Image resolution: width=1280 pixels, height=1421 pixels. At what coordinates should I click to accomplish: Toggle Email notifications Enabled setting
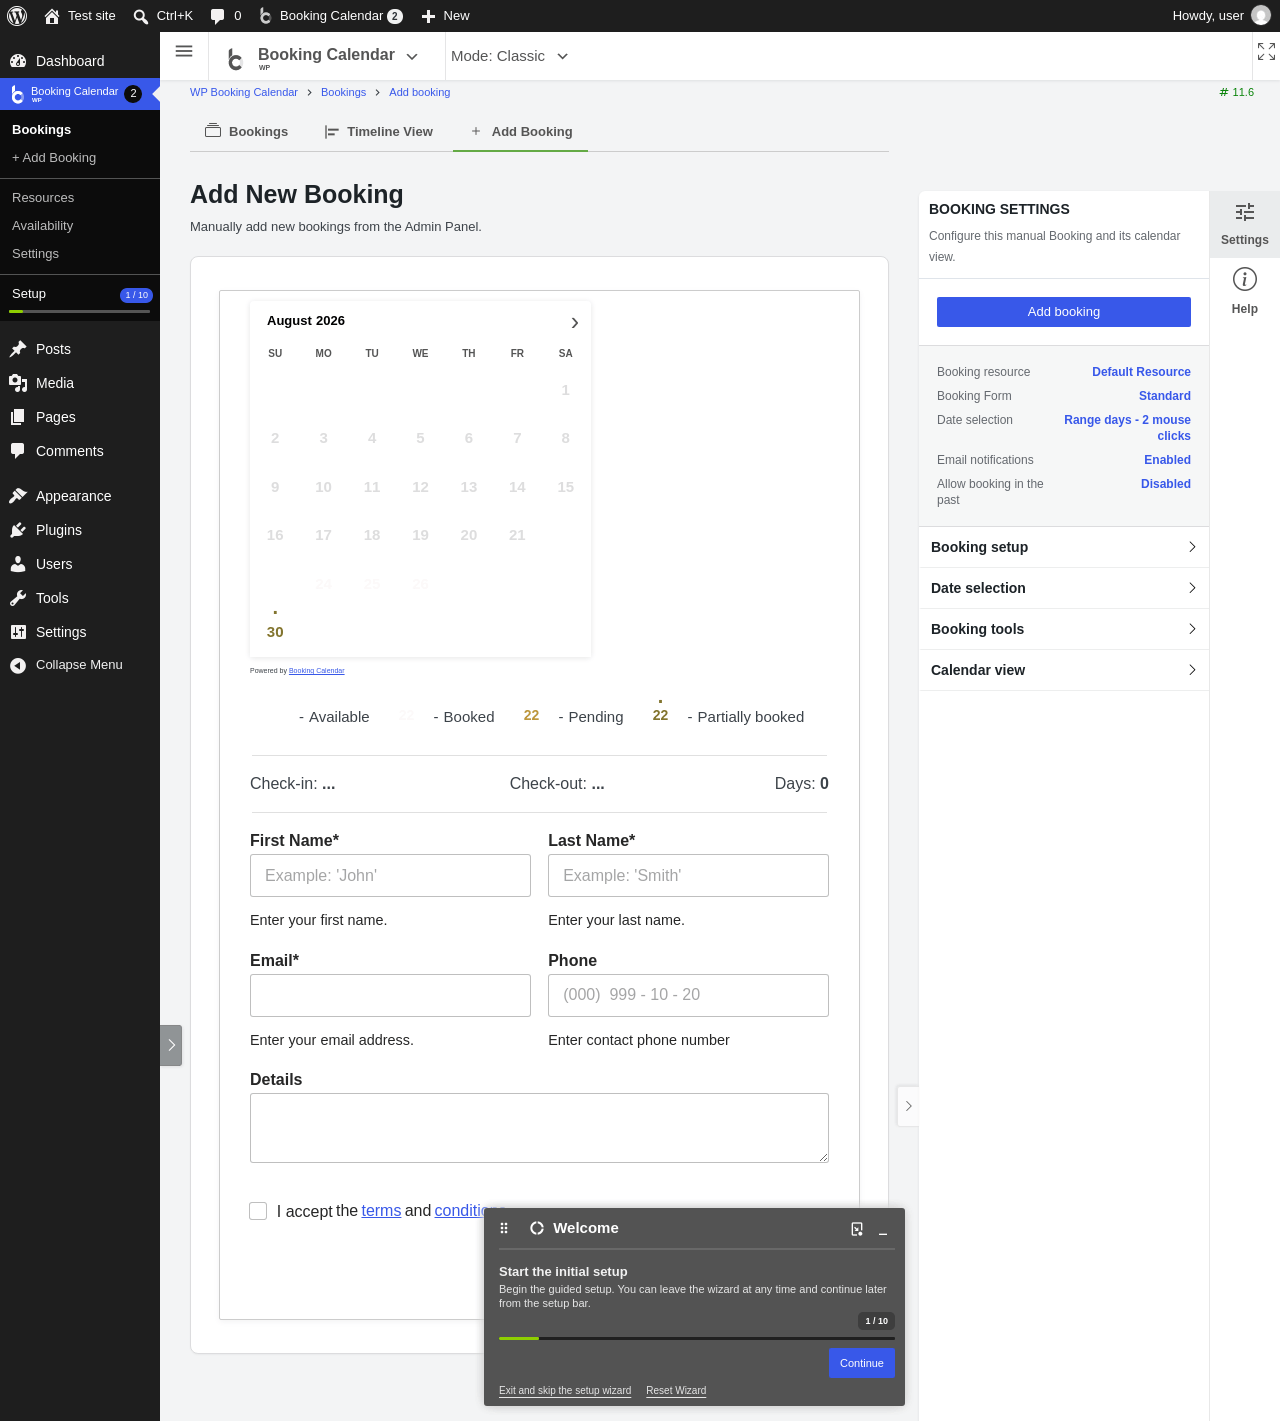(1167, 460)
